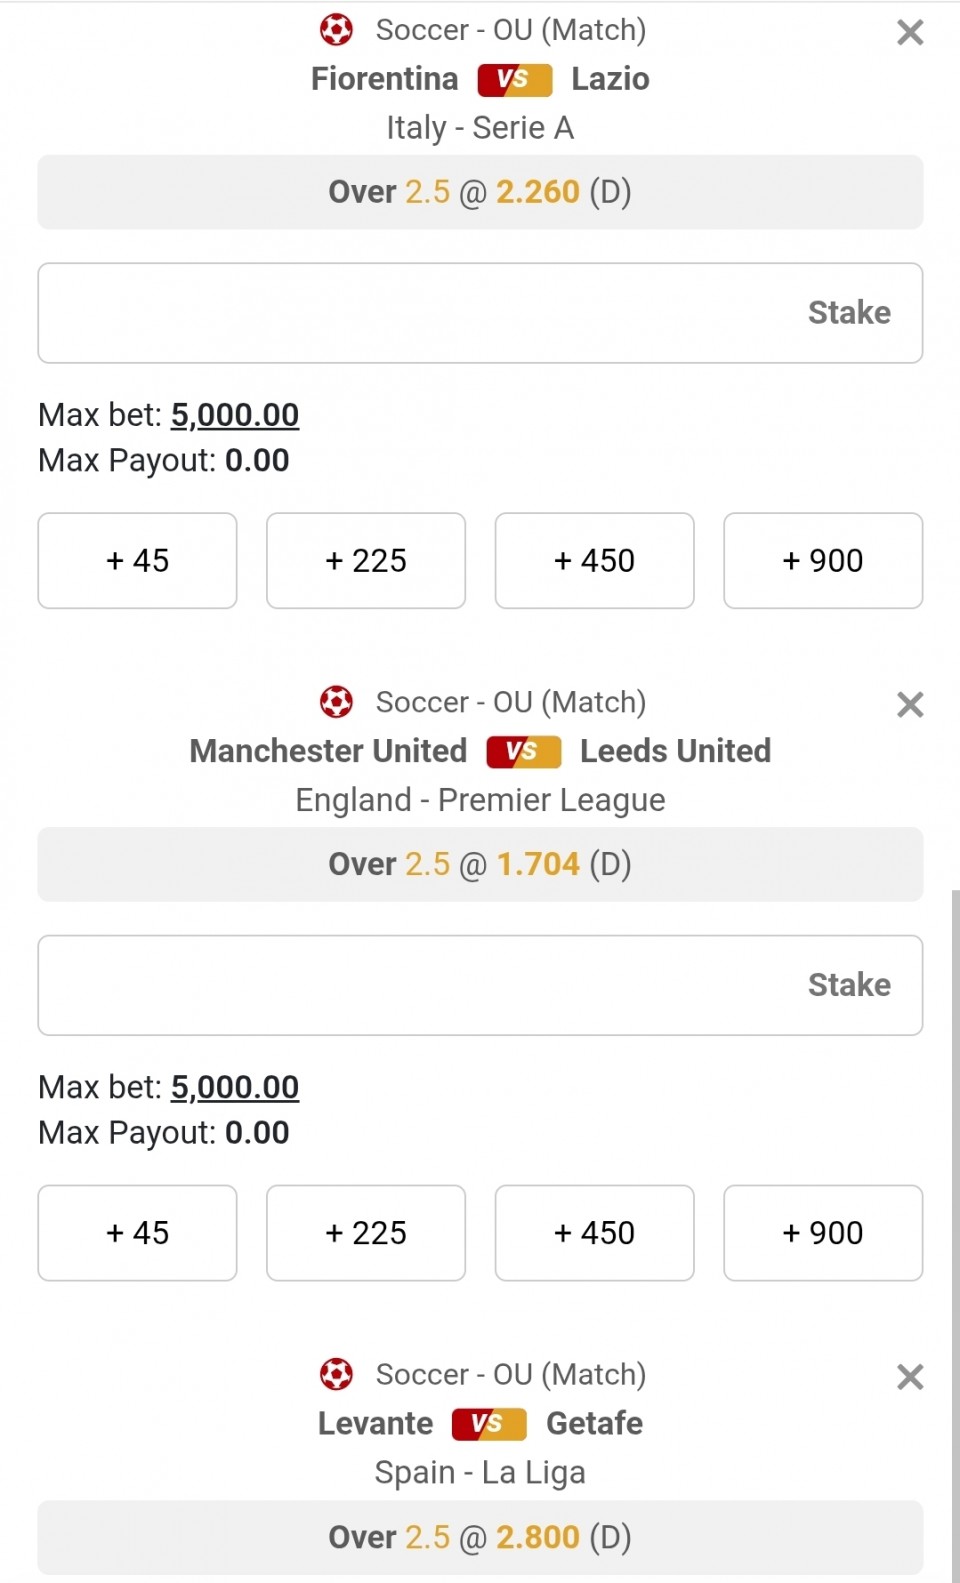Remove the Manchester United vs Leeds bet
960x1583 pixels.
[x=910, y=705]
